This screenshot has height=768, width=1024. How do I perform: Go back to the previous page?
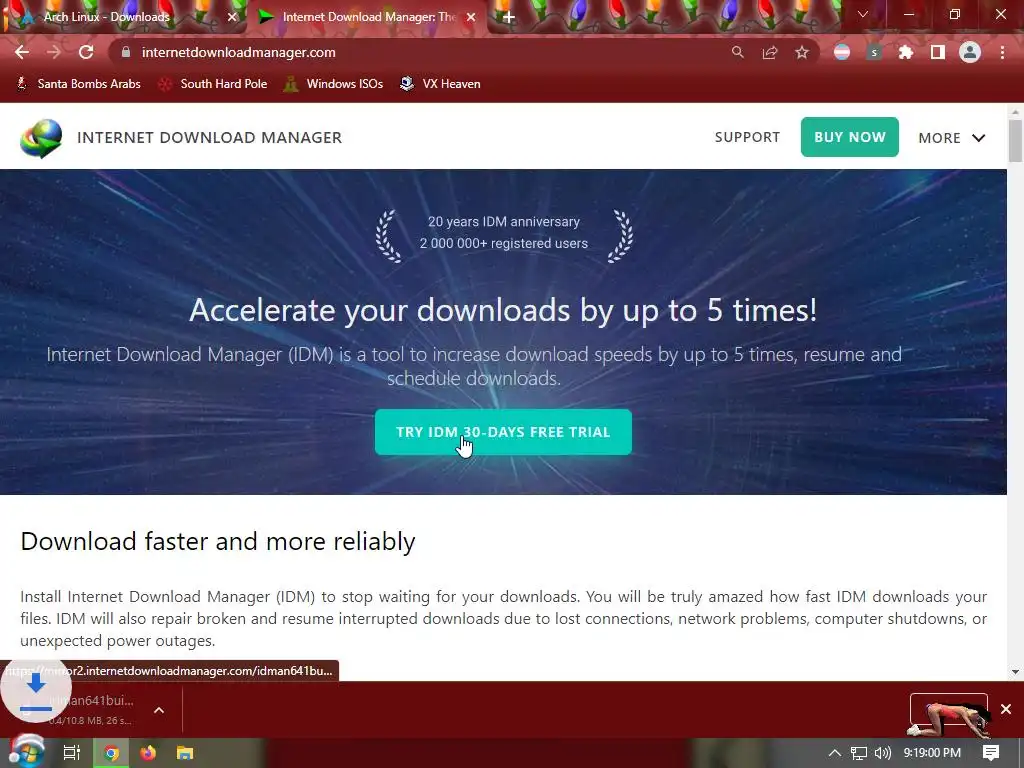pos(22,52)
